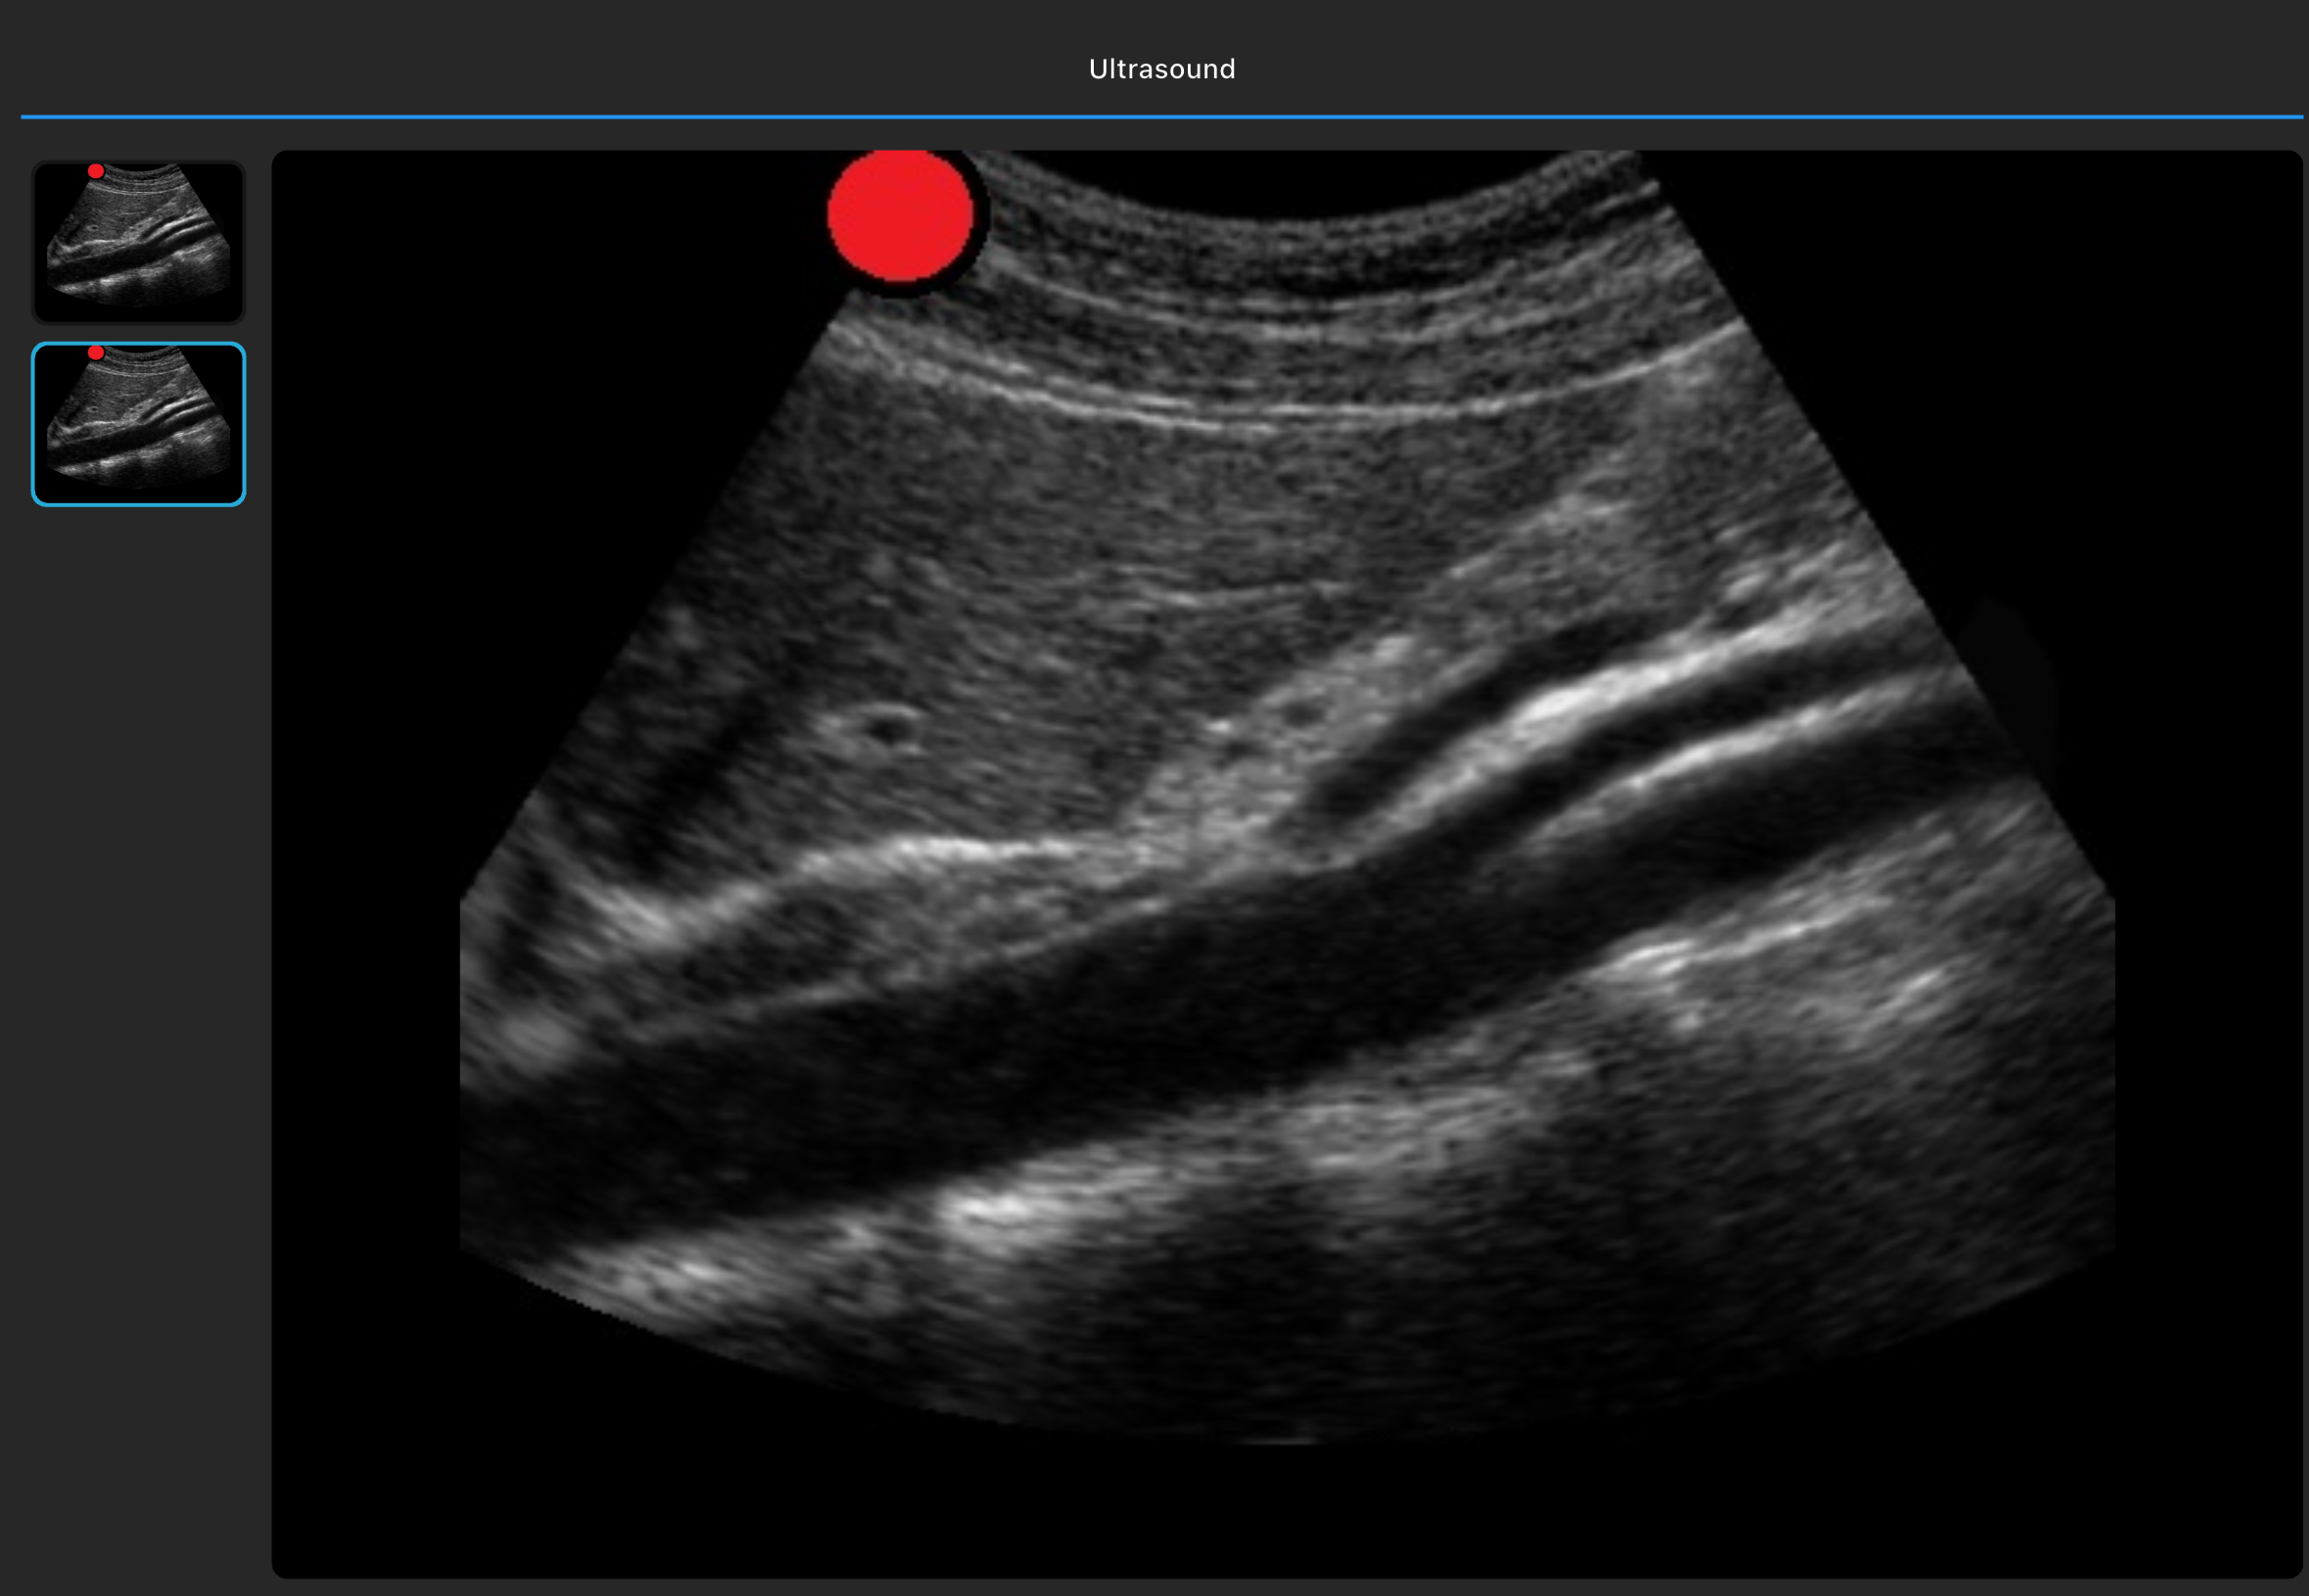Click the blue divider line under title
The height and width of the screenshot is (1596, 2309).
click(1161, 117)
